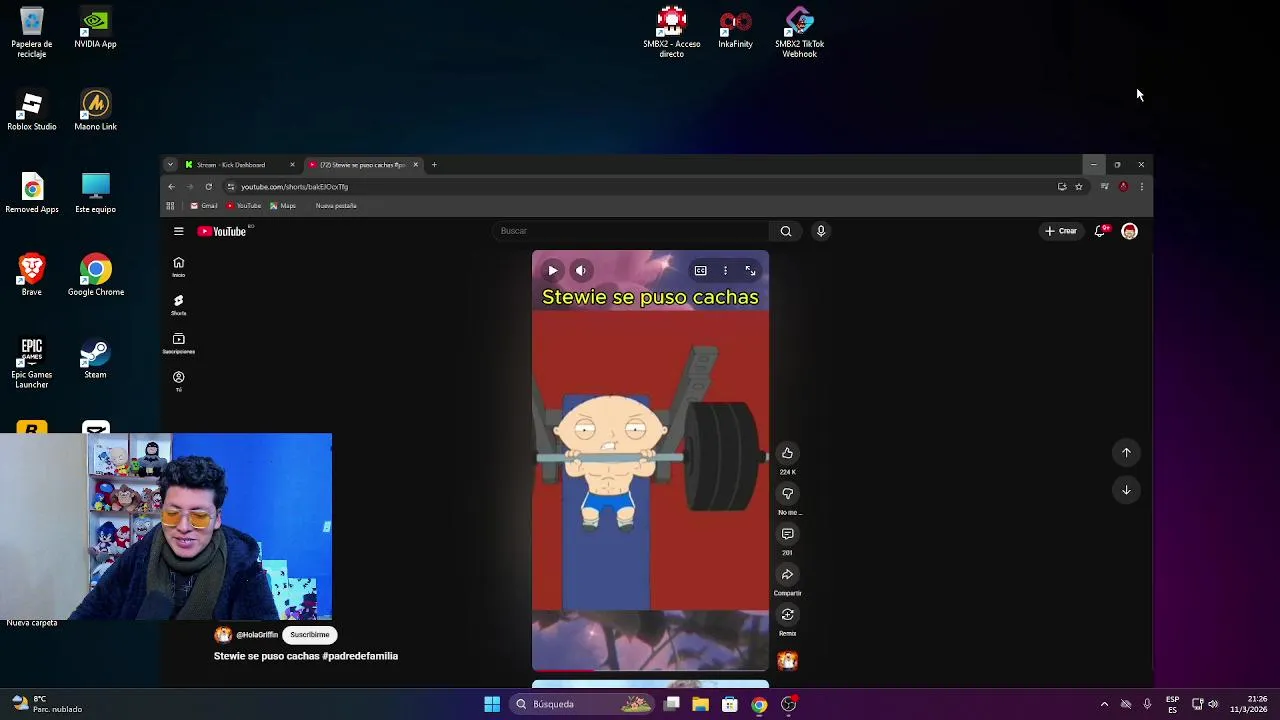Screen dimensions: 1280x720
Task: Open the Maps bookmark
Action: click(283, 206)
